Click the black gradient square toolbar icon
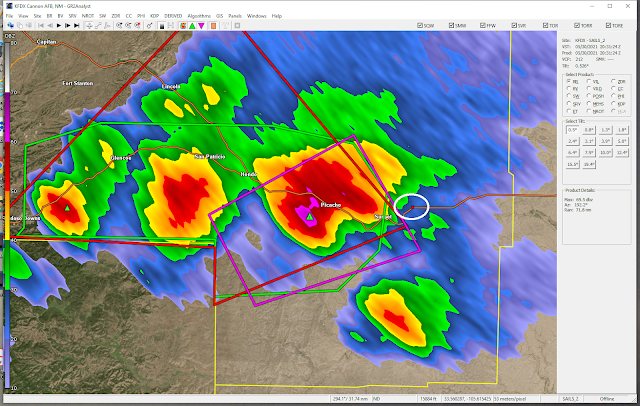This screenshot has width=640, height=406. coord(162,25)
